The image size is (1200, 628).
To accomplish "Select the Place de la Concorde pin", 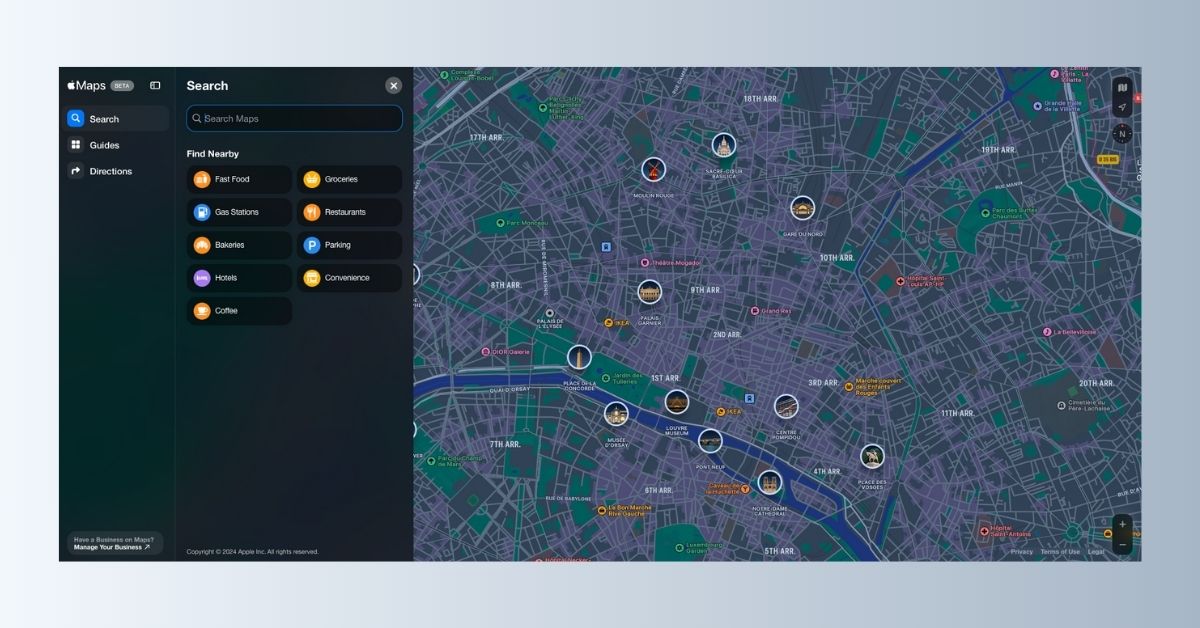I will point(579,357).
